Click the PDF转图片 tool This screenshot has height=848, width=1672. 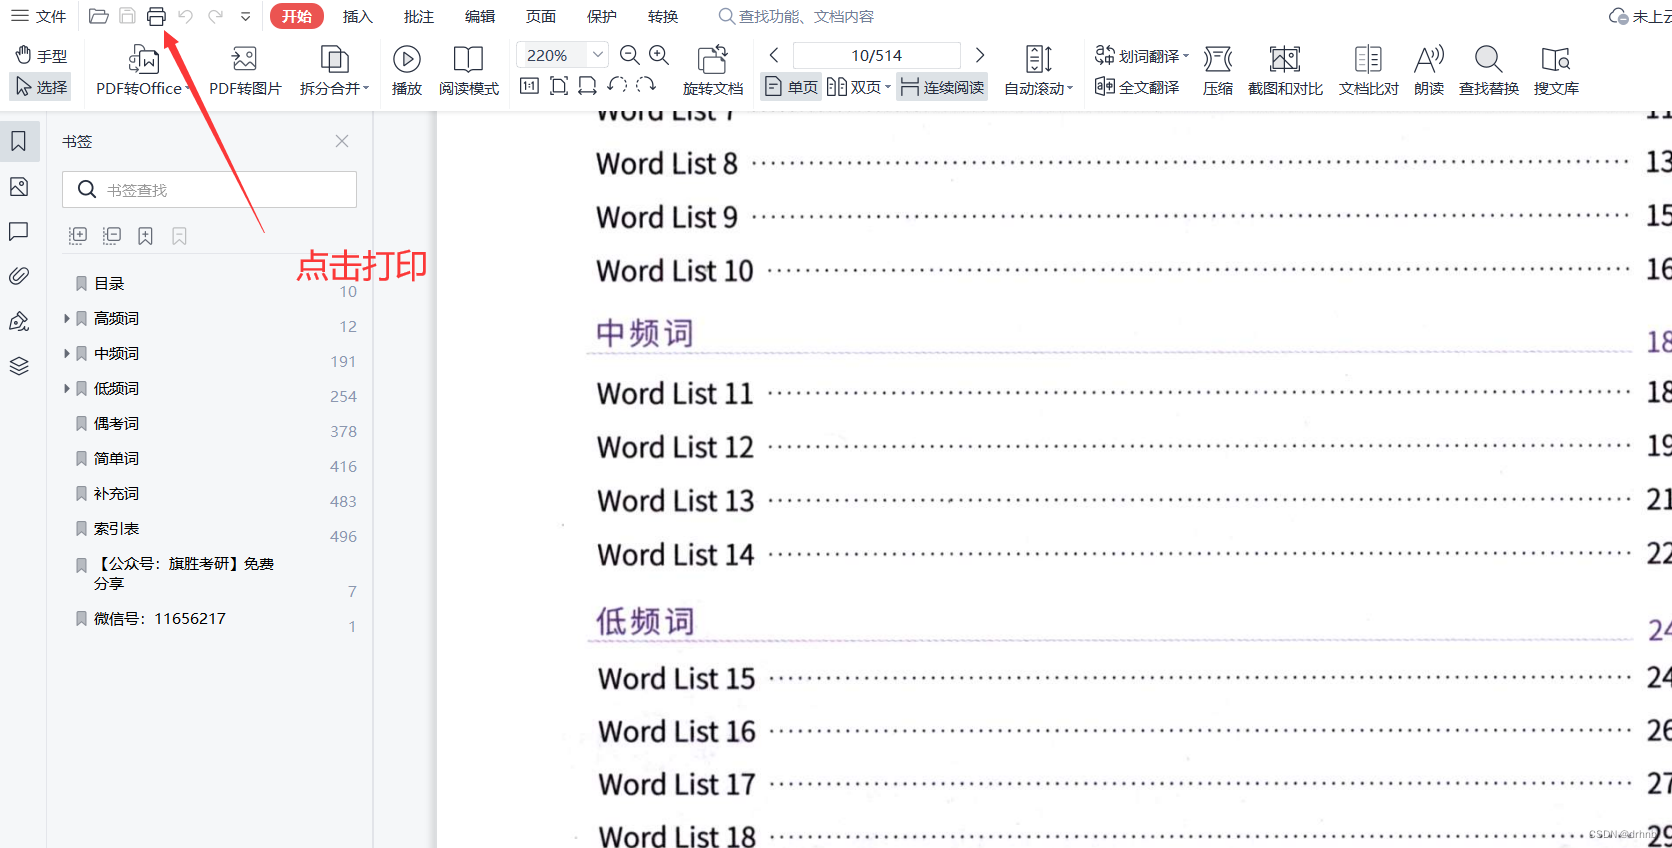tap(245, 70)
